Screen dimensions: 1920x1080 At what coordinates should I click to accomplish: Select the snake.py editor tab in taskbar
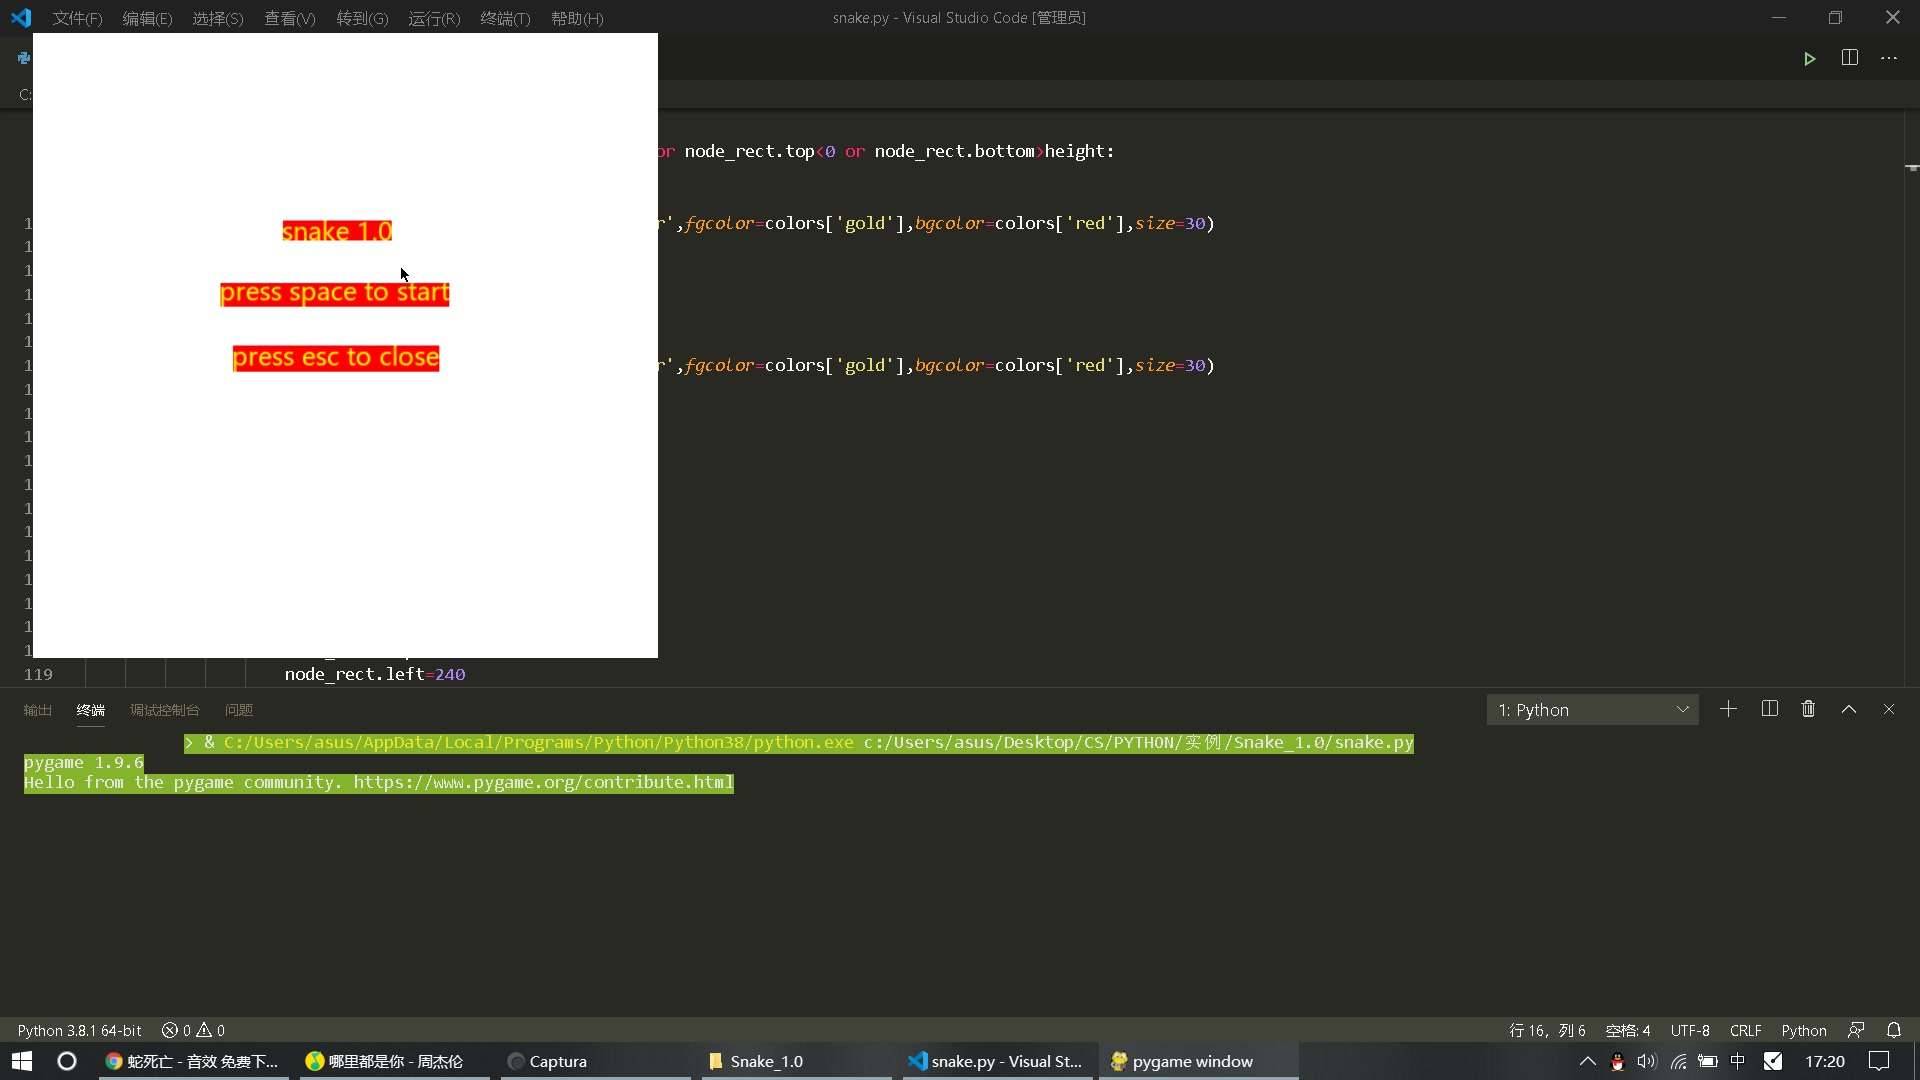tap(995, 1061)
